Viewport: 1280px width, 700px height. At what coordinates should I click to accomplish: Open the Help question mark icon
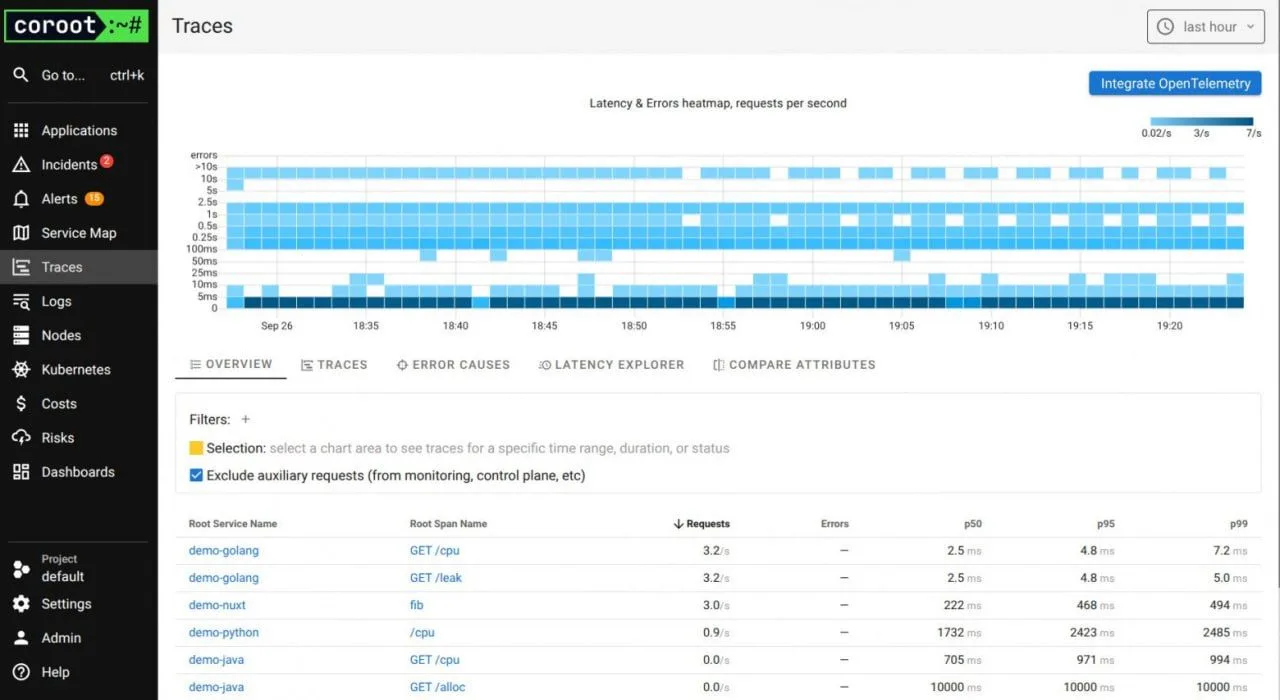[x=21, y=672]
